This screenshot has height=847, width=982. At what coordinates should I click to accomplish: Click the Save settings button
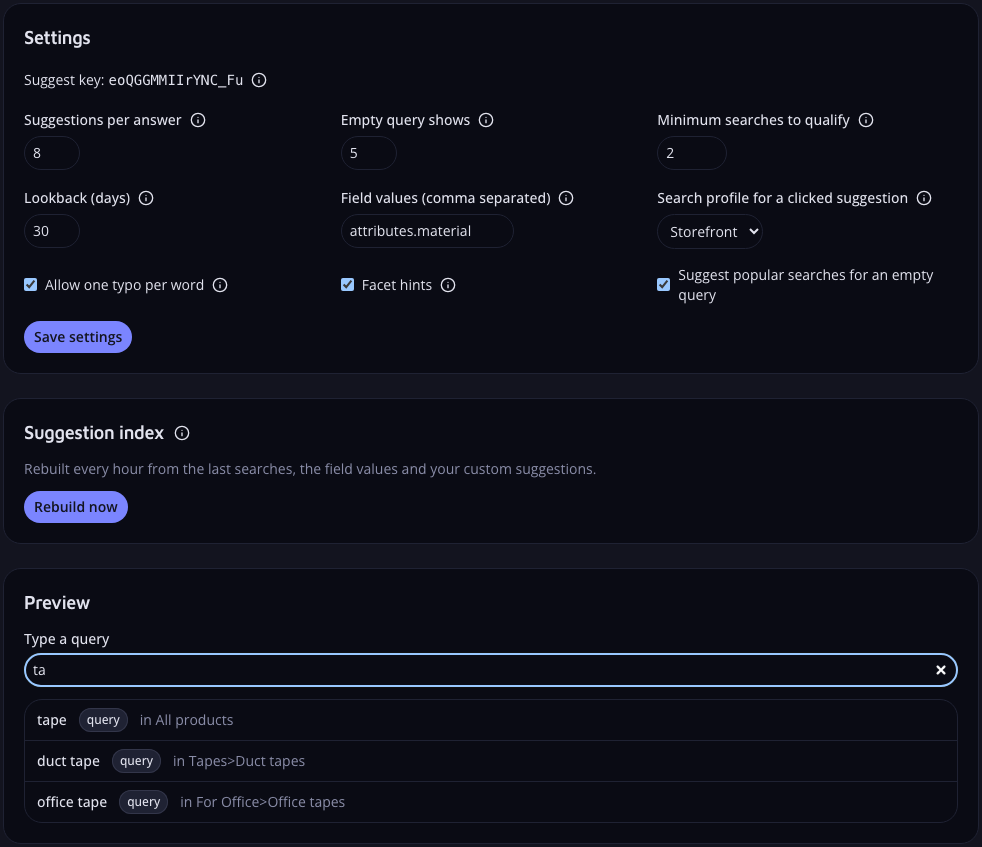tap(78, 337)
